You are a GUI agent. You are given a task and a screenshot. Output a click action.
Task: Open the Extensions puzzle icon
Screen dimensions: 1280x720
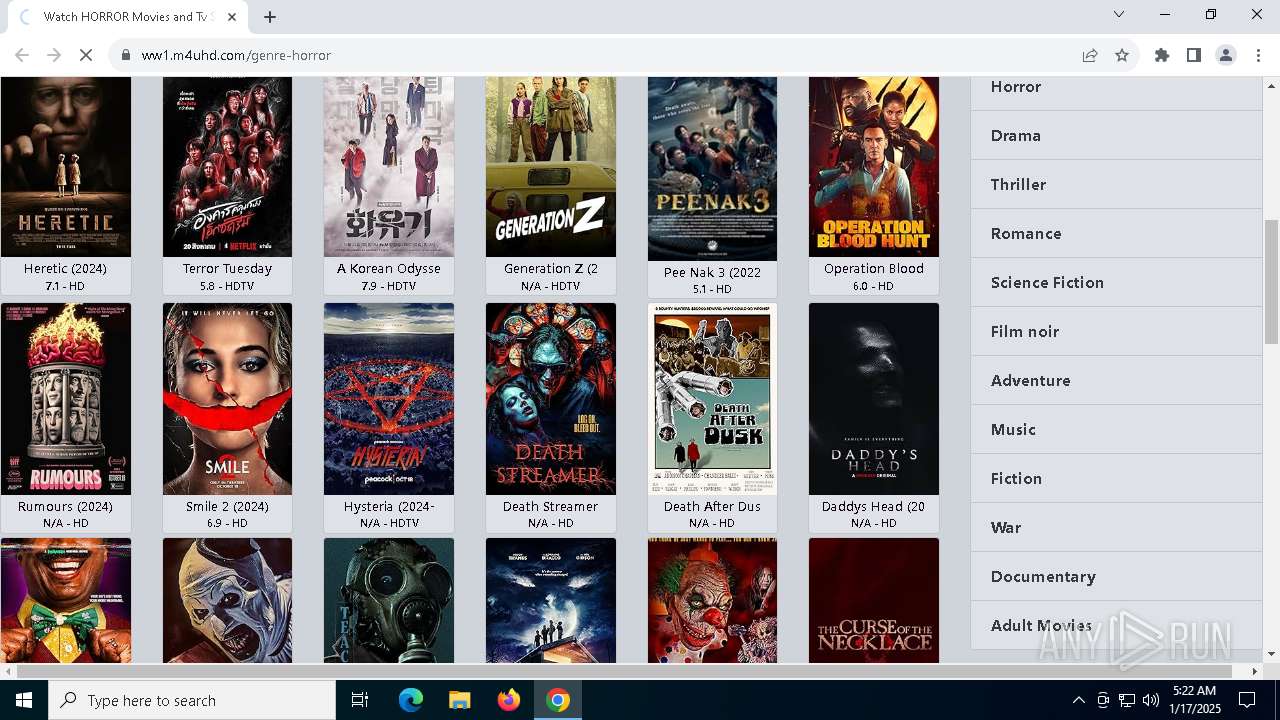[x=1162, y=55]
